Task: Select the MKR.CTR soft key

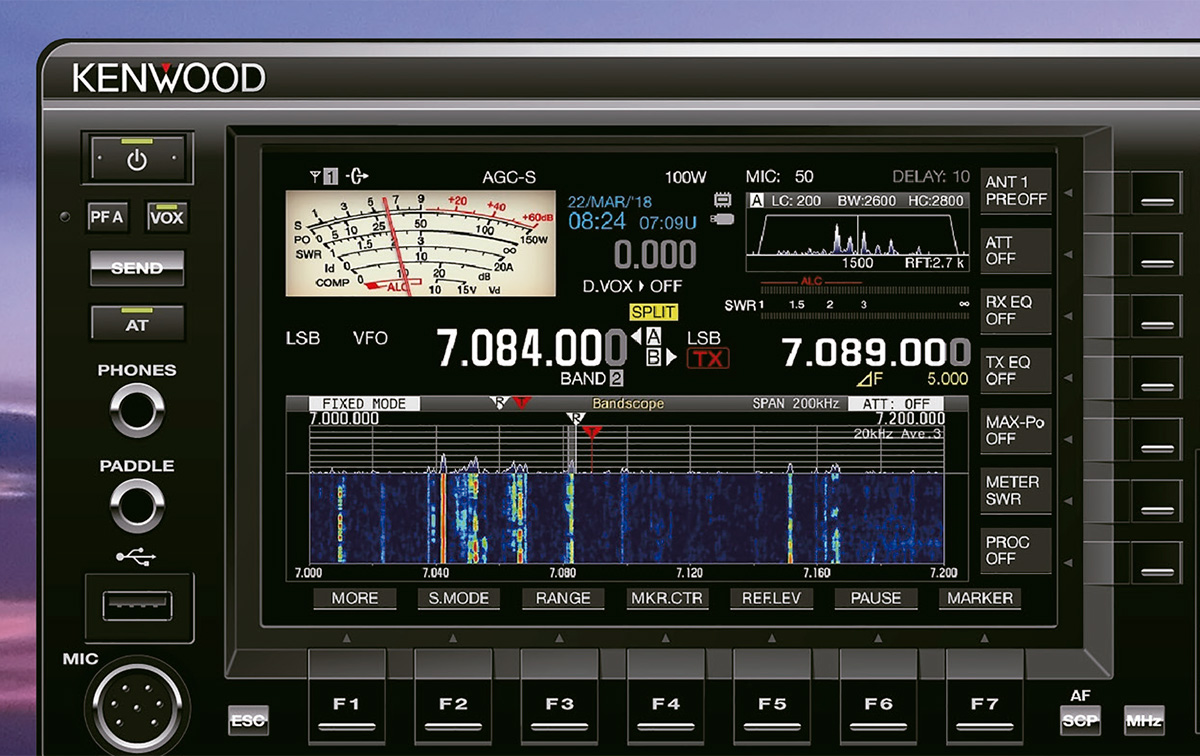Action: pyautogui.click(x=667, y=598)
